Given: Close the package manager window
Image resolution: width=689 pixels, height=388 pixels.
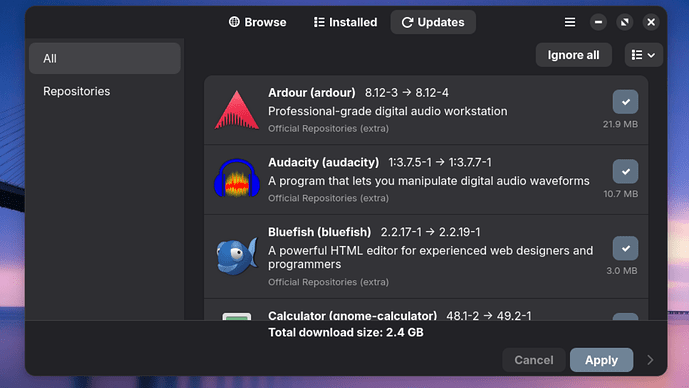Looking at the screenshot, I should (x=651, y=22).
